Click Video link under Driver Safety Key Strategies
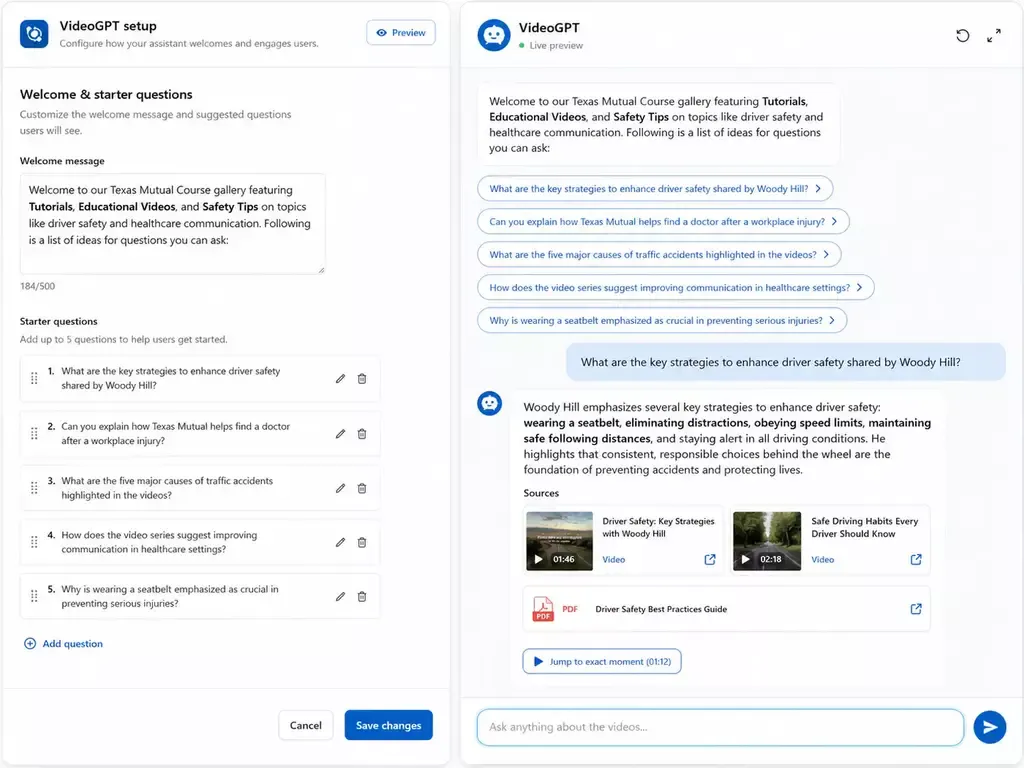The image size is (1024, 768). [613, 560]
